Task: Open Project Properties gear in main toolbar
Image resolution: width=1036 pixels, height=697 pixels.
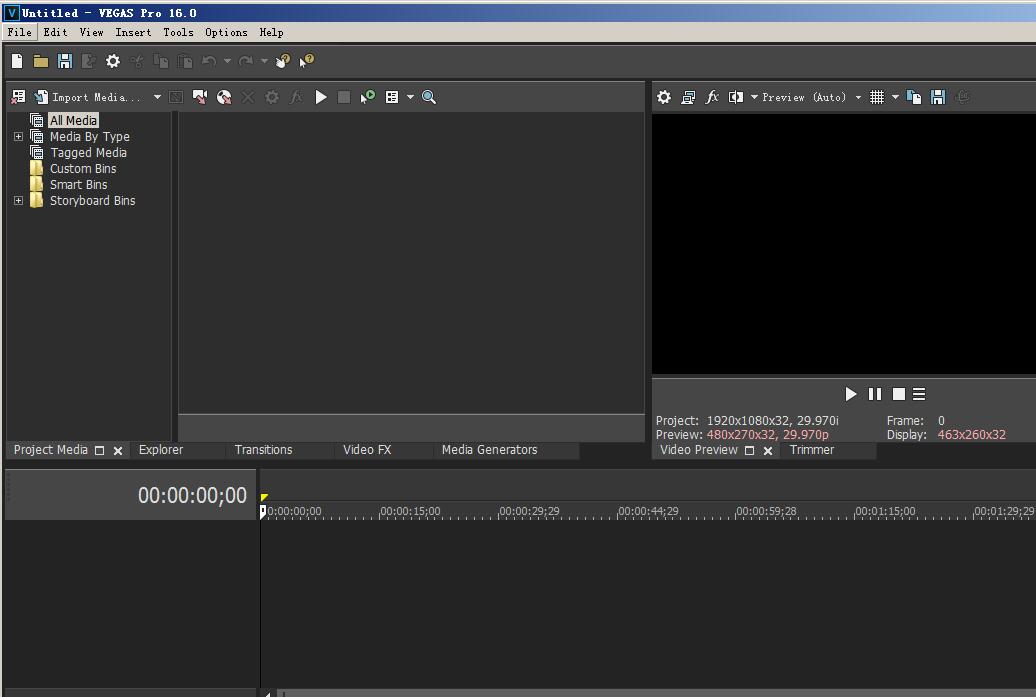Action: click(113, 61)
